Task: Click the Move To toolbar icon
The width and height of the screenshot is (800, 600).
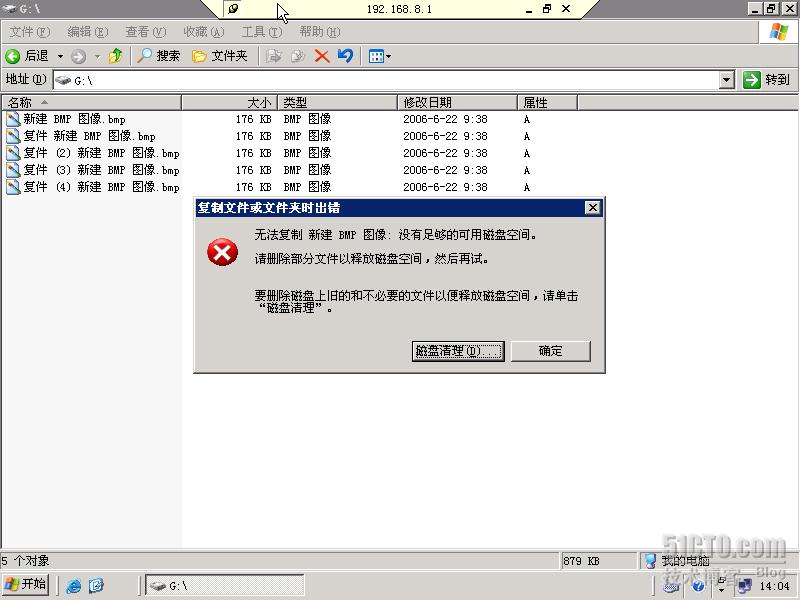Action: (x=273, y=56)
